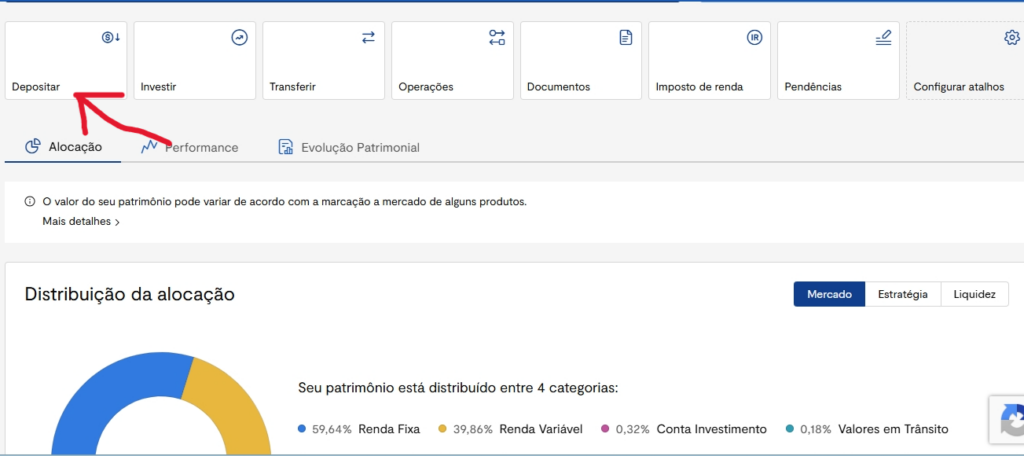Select the Liquidez distribution view
The height and width of the screenshot is (456, 1024).
tap(974, 294)
